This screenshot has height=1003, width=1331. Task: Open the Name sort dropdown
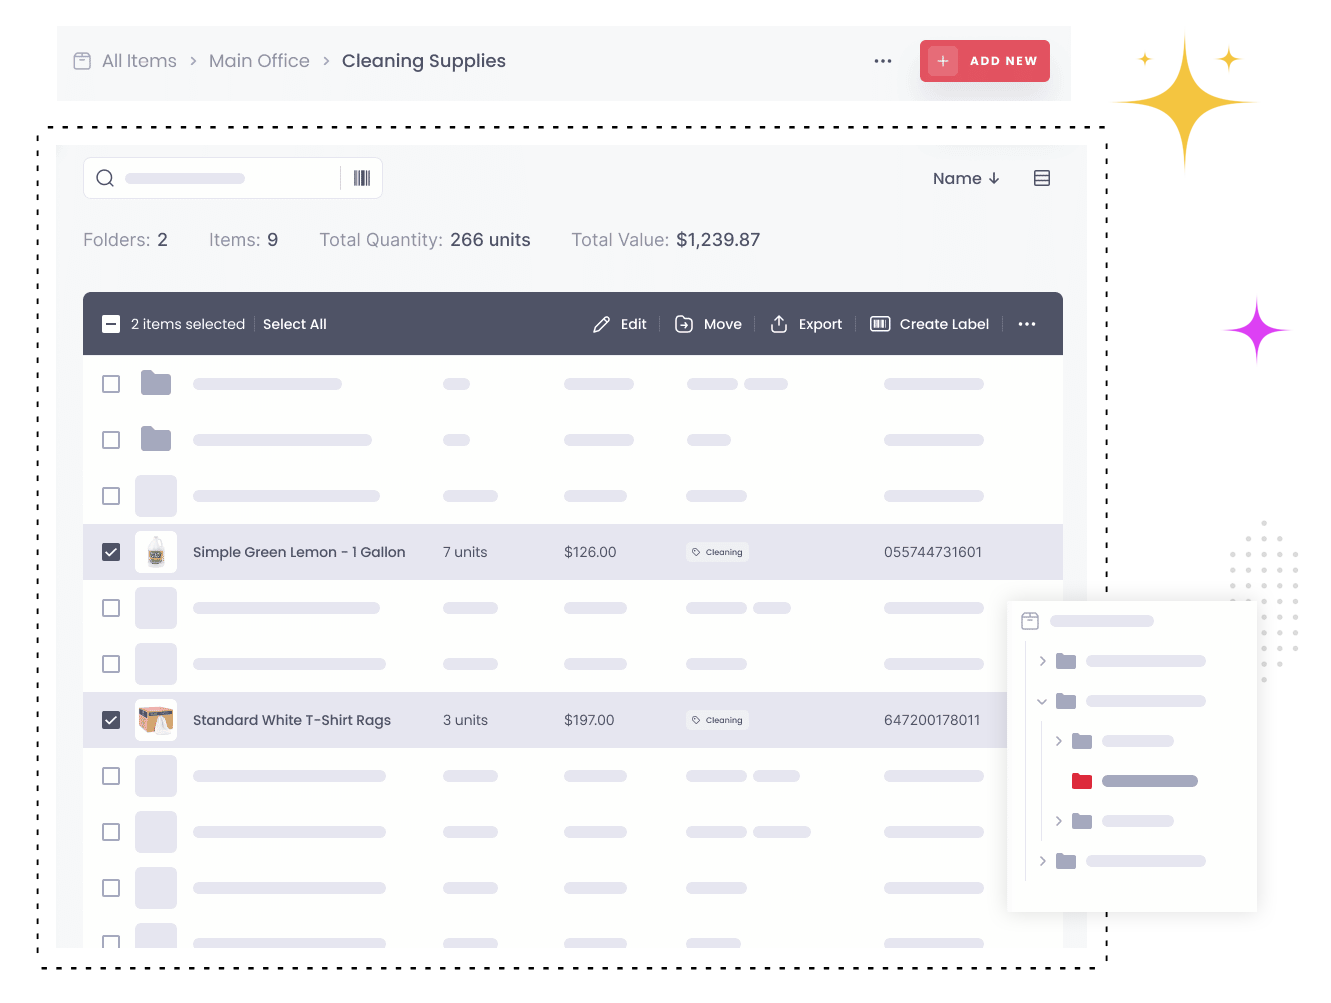(965, 178)
